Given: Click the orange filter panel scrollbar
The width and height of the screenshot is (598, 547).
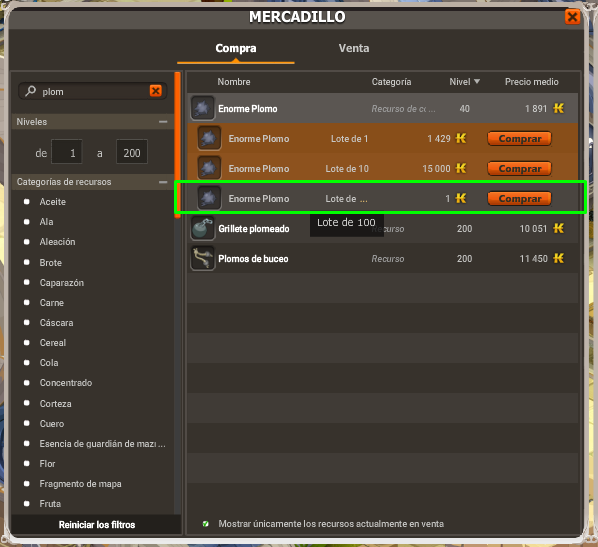Looking at the screenshot, I should tap(177, 145).
